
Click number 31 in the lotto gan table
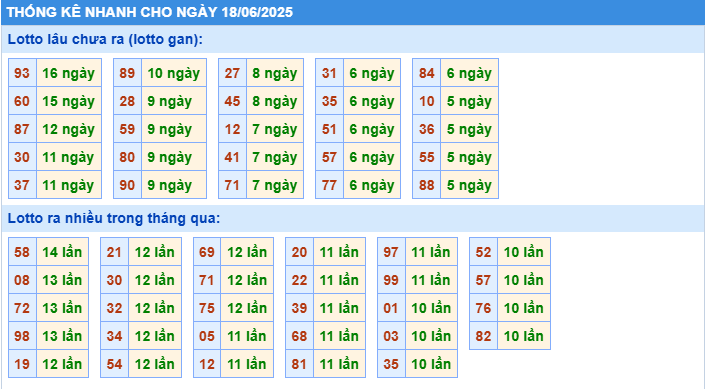pyautogui.click(x=329, y=73)
